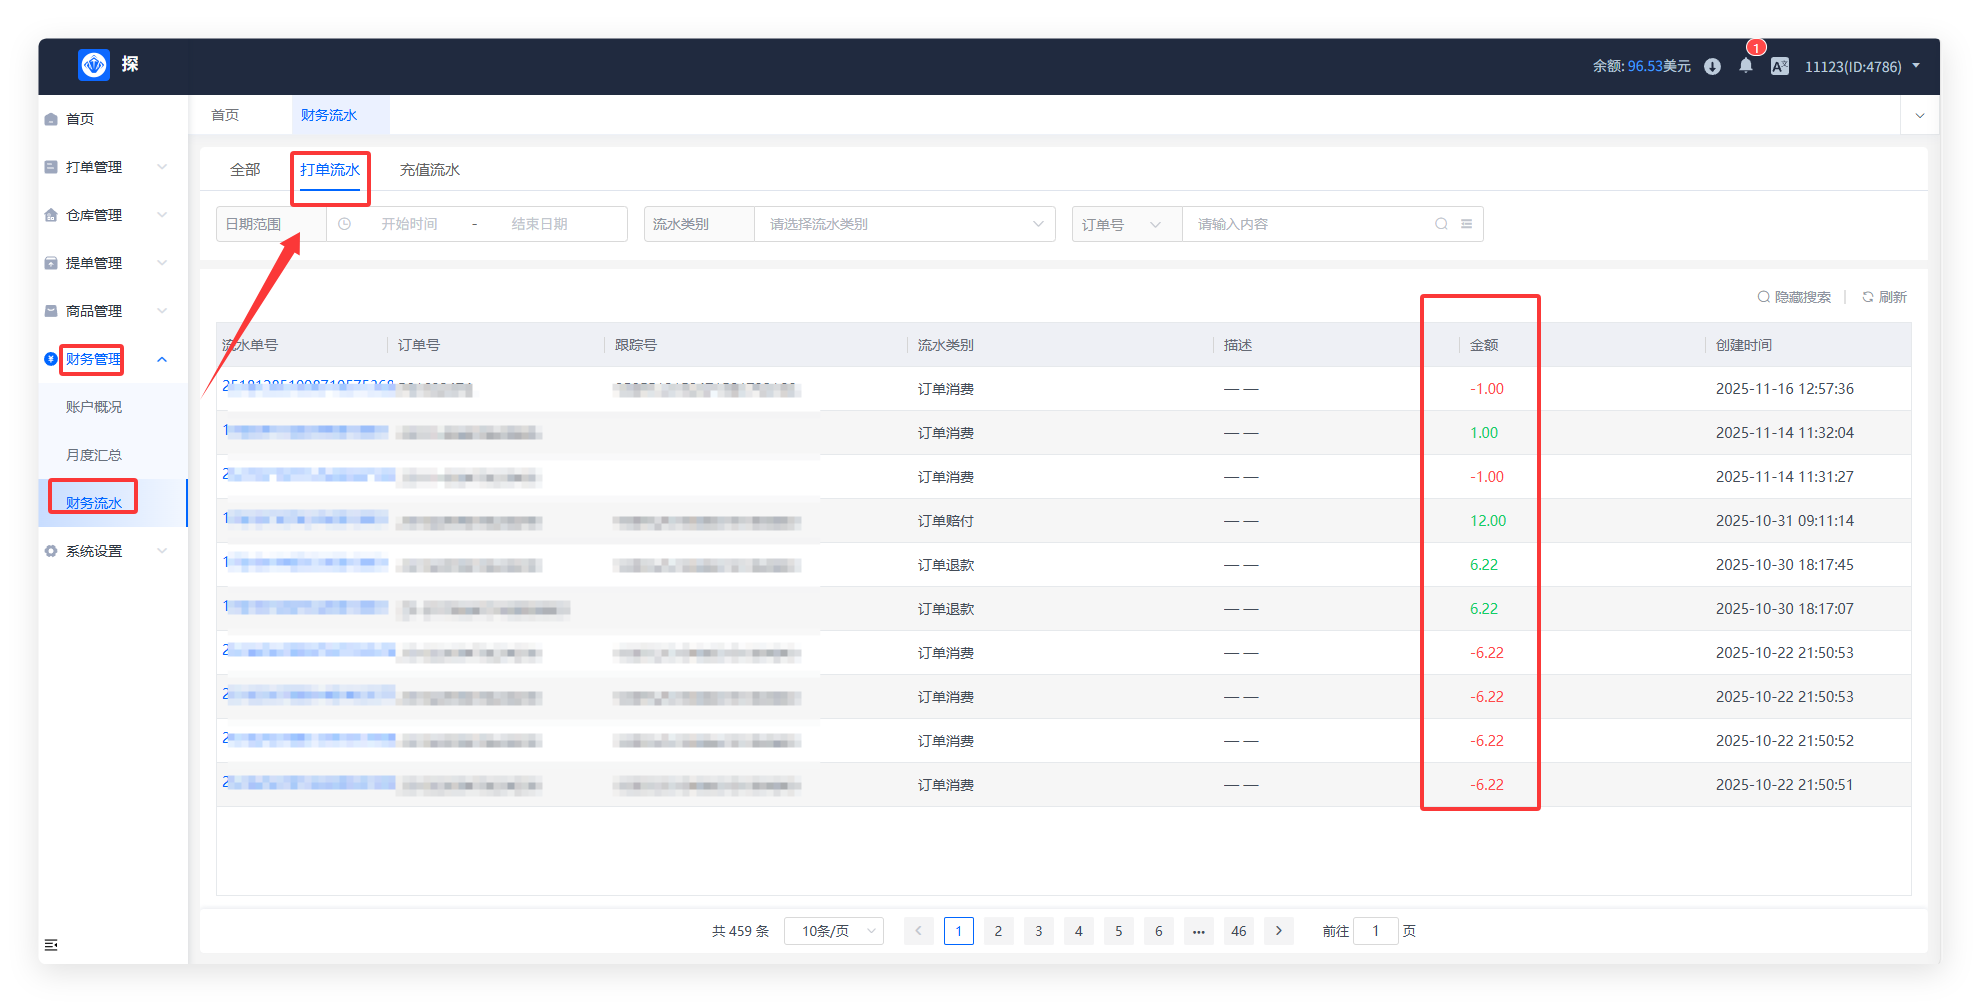Viewport: 1981px width, 1002px height.
Task: Click the app logo icon
Action: (94, 65)
